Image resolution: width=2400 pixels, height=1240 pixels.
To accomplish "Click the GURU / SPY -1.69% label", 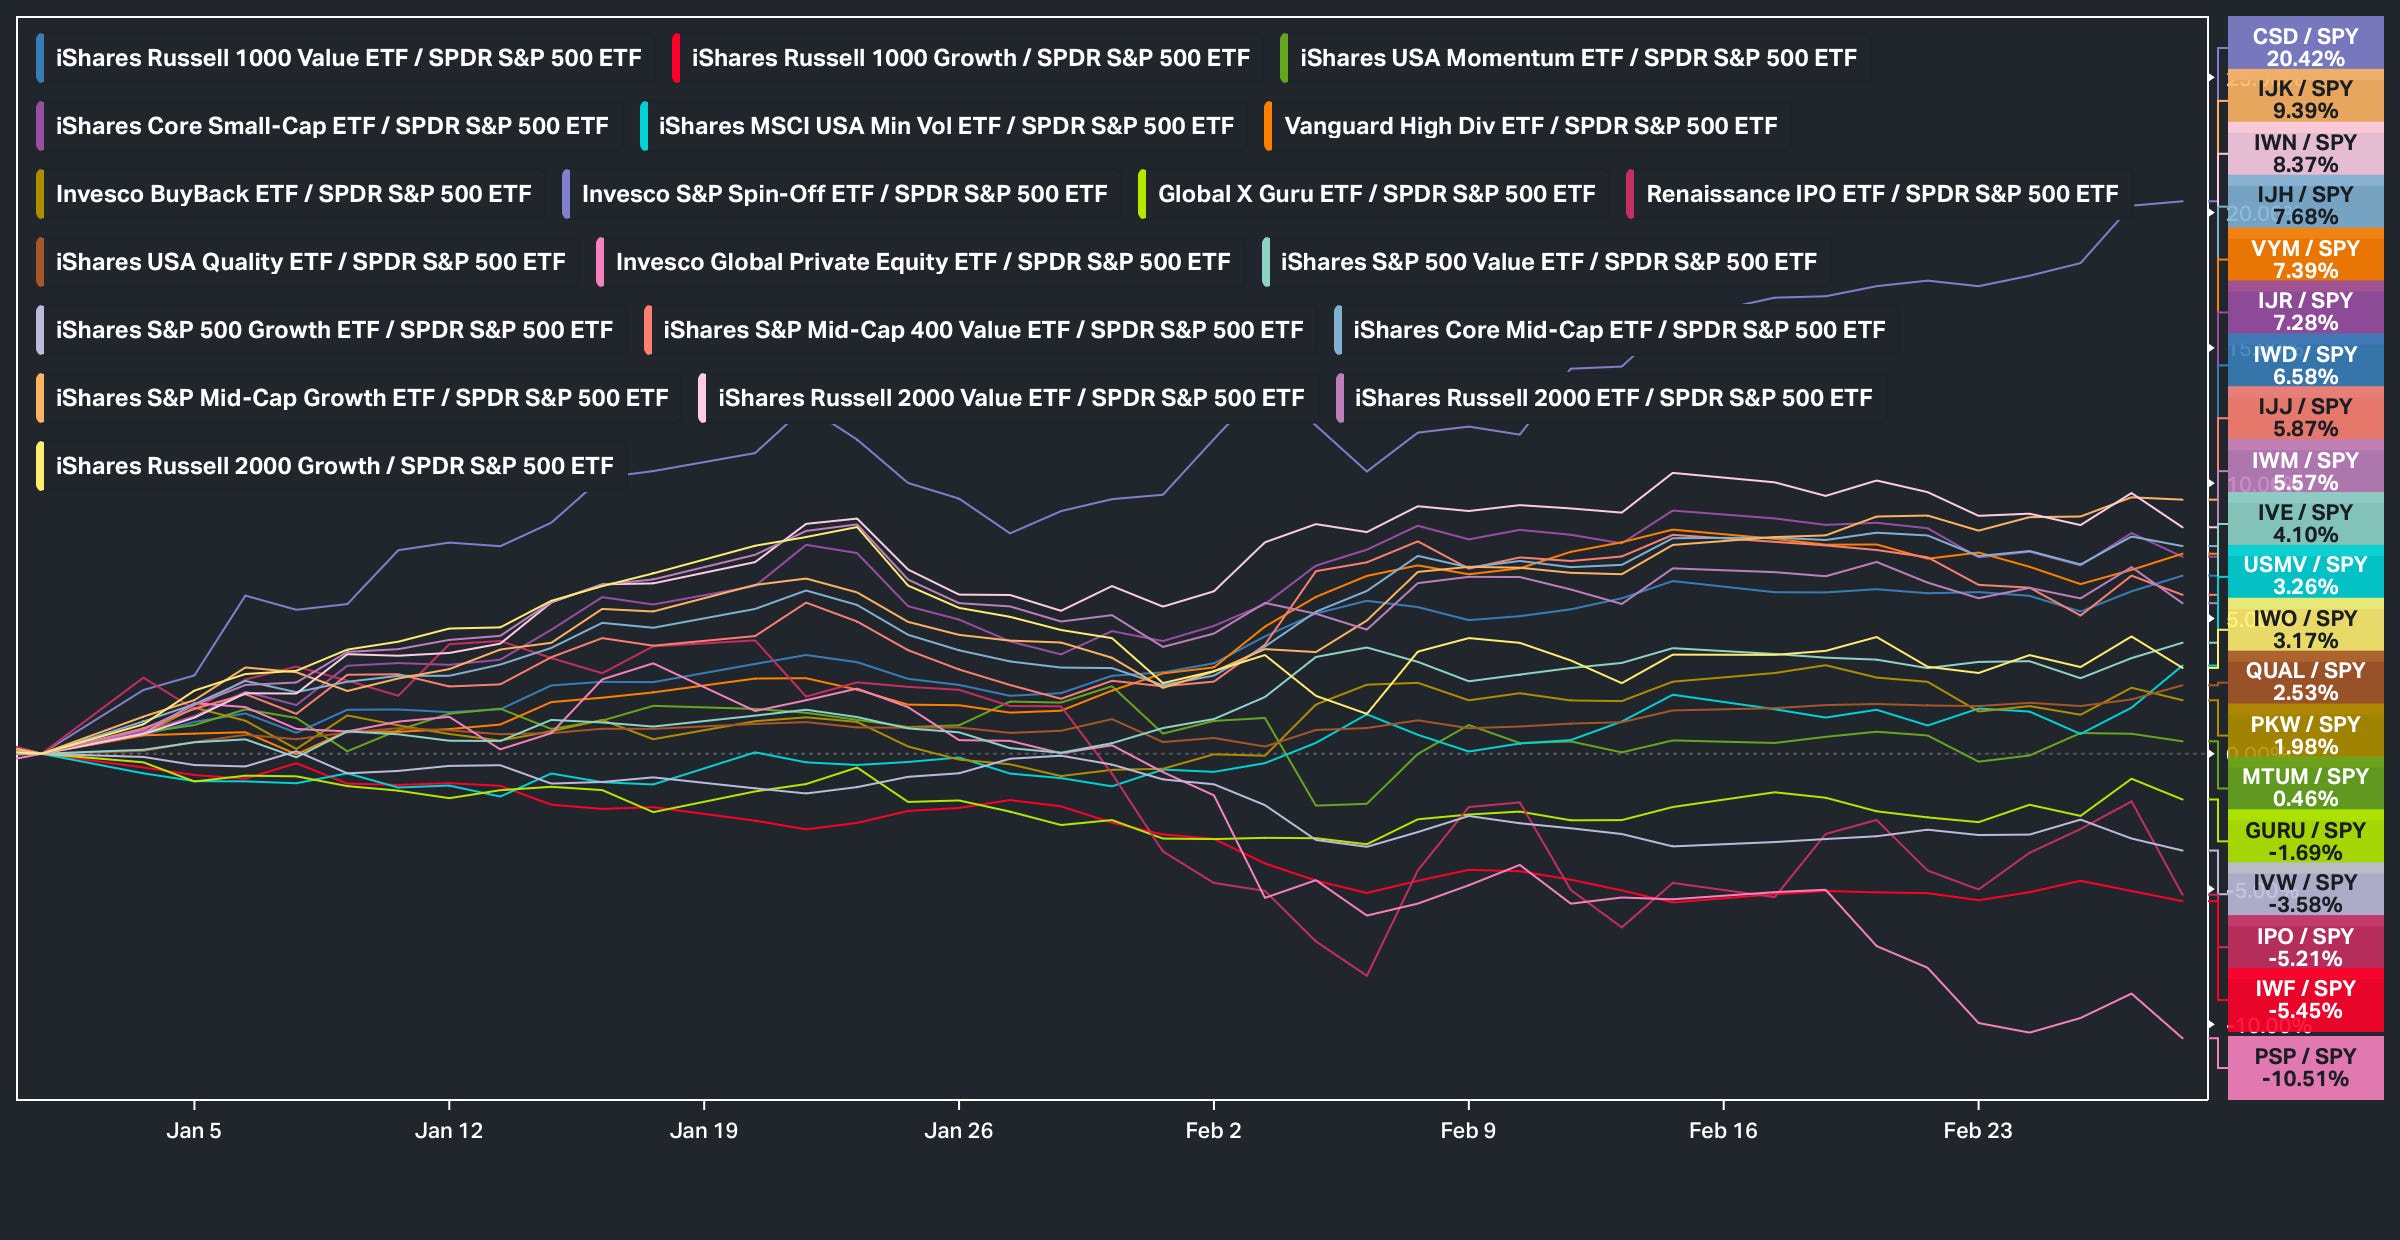I will point(2305,841).
